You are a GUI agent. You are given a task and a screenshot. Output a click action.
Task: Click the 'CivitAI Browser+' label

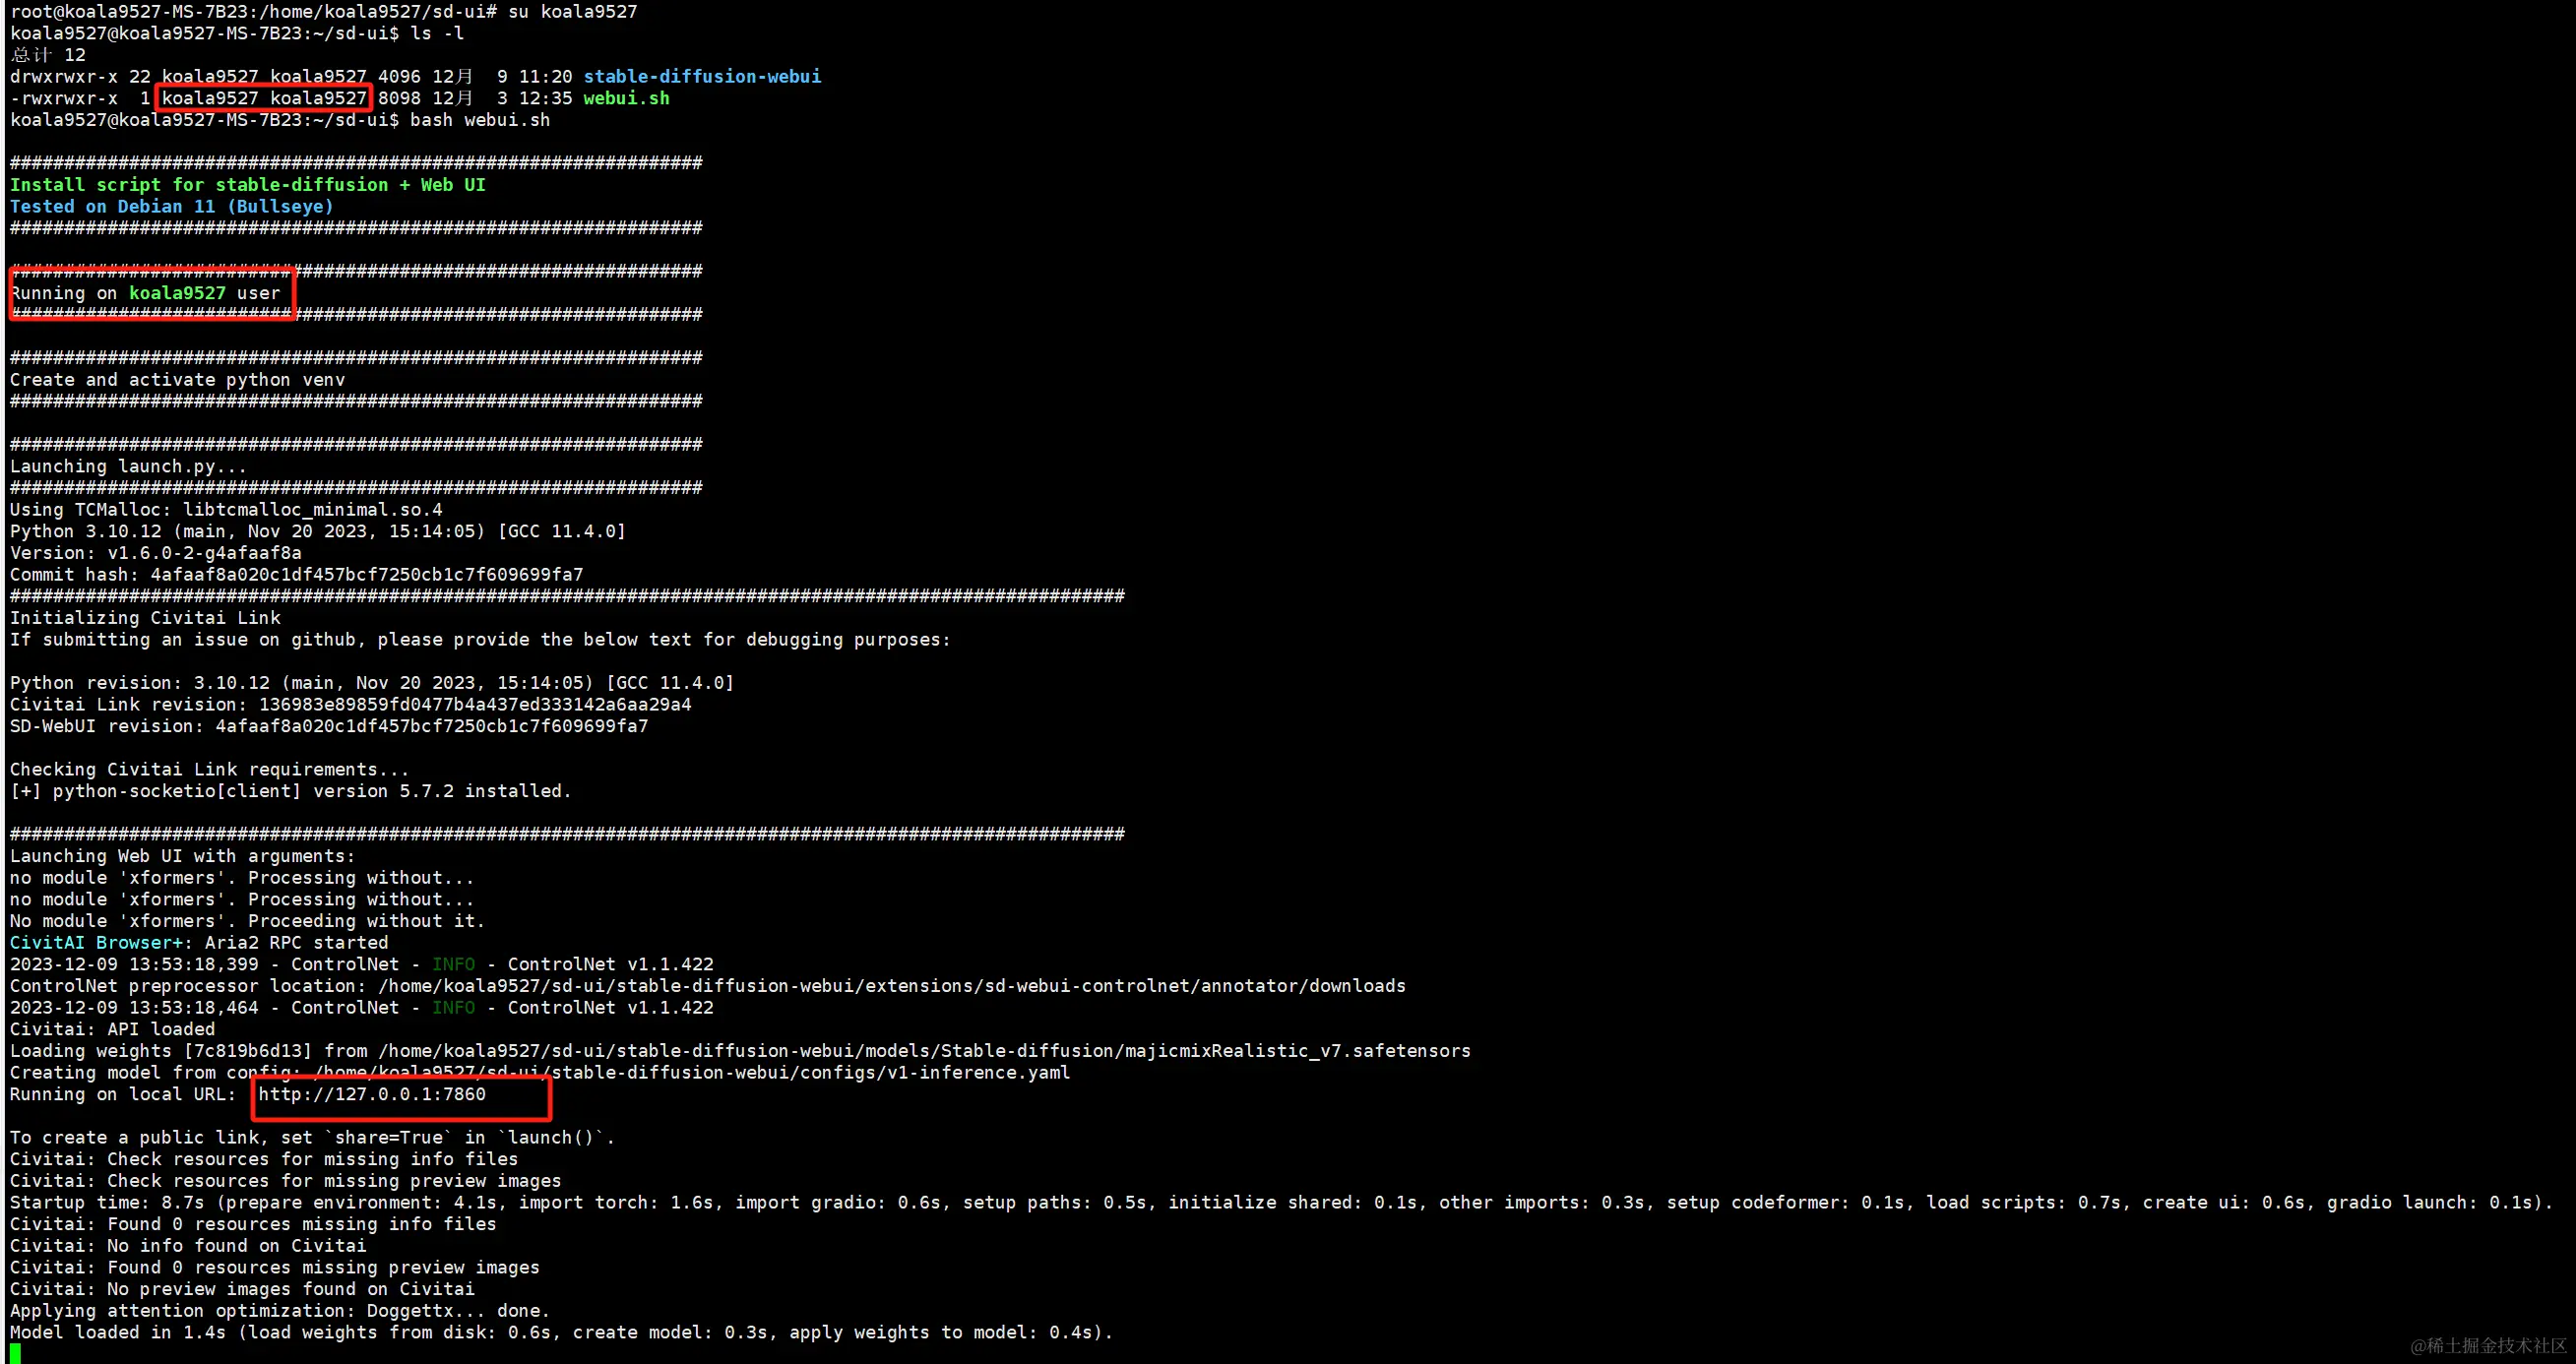pos(97,943)
